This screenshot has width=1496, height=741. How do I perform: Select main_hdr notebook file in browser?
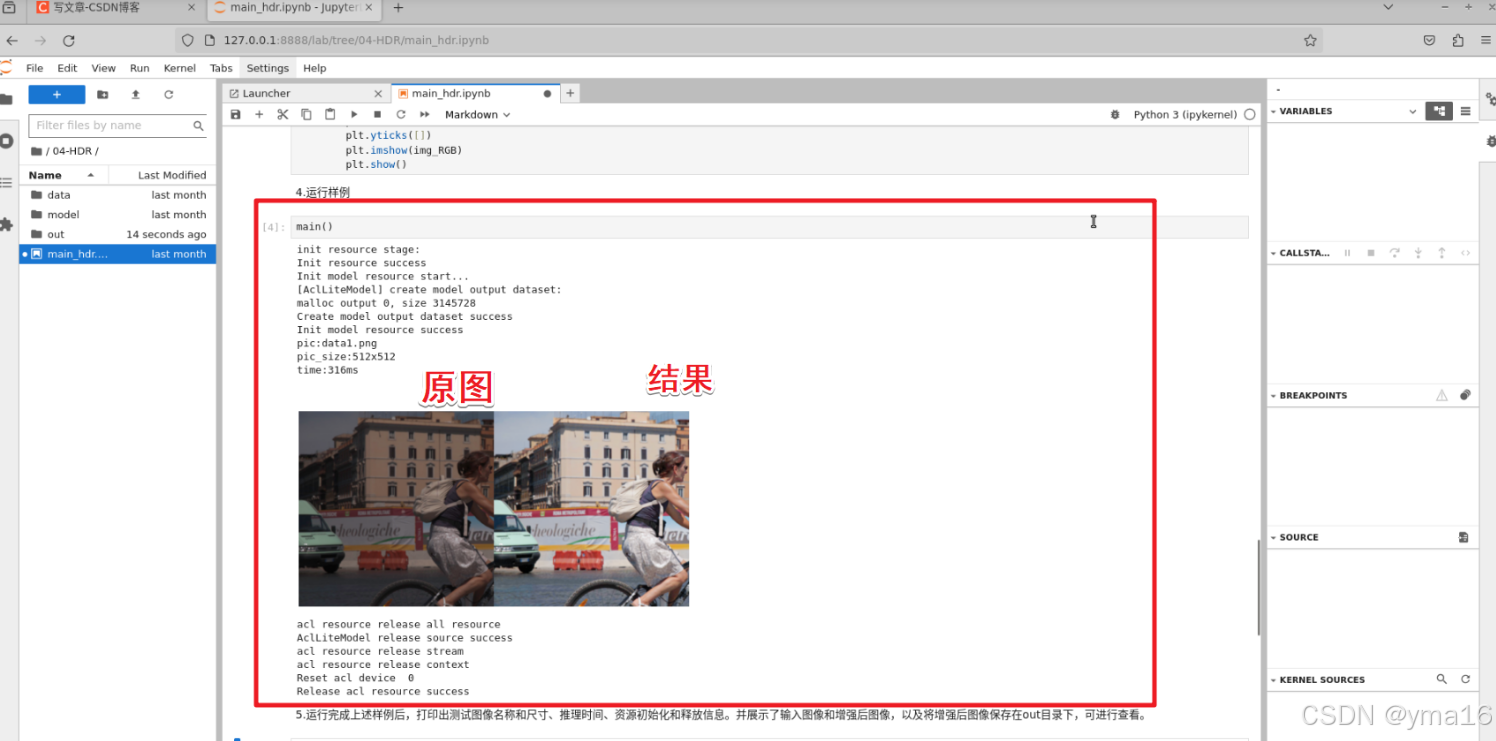click(118, 254)
